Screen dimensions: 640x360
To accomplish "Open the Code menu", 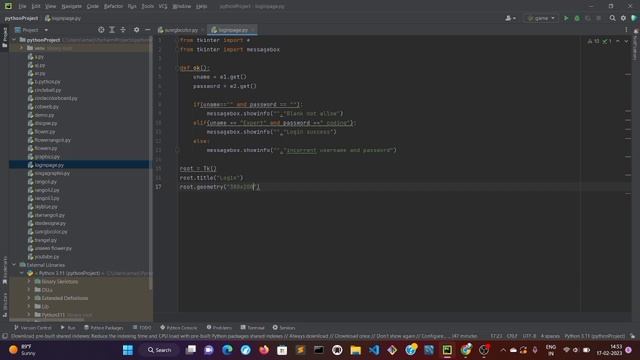I will pyautogui.click(x=93, y=6).
